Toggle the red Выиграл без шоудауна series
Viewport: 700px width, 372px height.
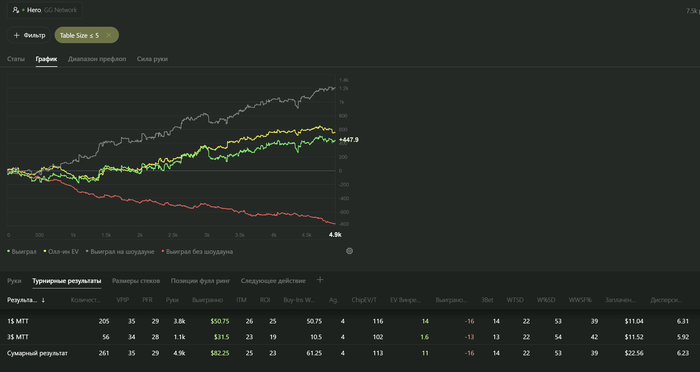[x=197, y=251]
